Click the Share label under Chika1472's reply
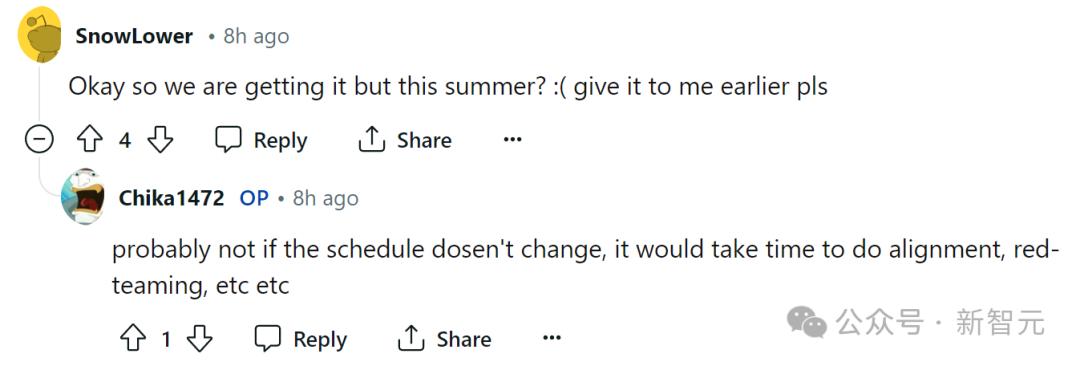Screen dimensions: 1080x366 (x=464, y=339)
